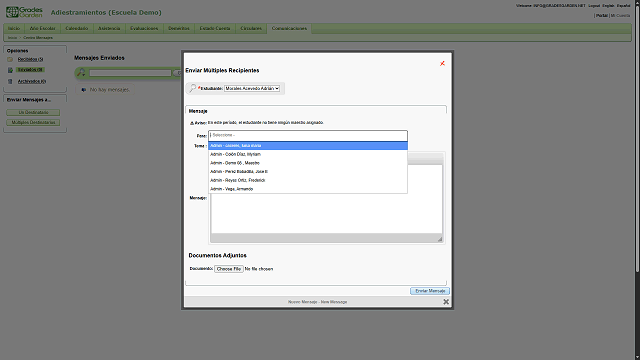Open the Inicio tab
The height and width of the screenshot is (360, 640).
[x=14, y=28]
